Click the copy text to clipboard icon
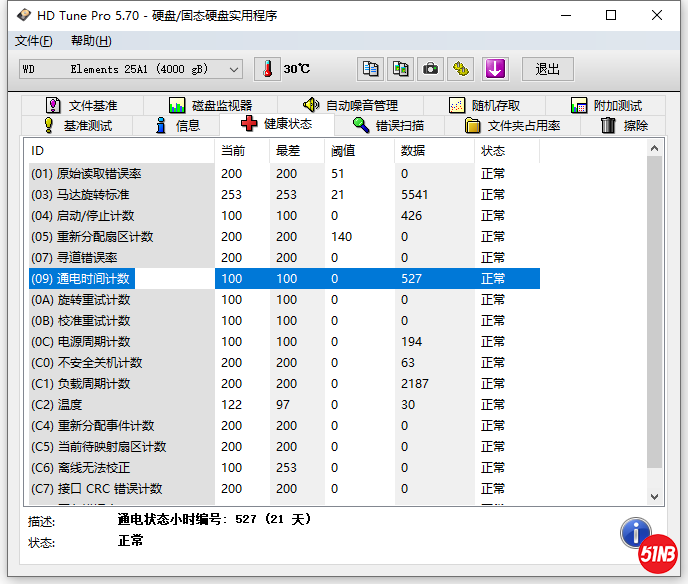 [x=371, y=69]
